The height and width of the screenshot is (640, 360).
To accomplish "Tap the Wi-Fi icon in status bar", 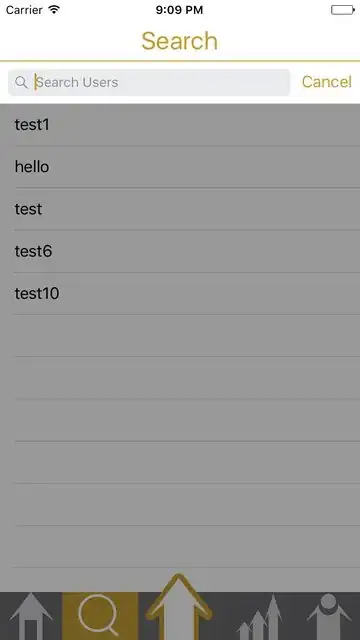I will click(54, 10).
